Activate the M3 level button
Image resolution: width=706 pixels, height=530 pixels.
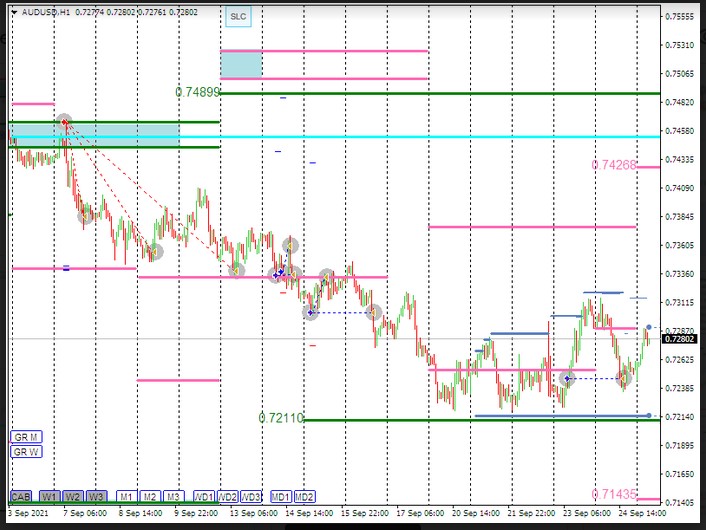(173, 496)
